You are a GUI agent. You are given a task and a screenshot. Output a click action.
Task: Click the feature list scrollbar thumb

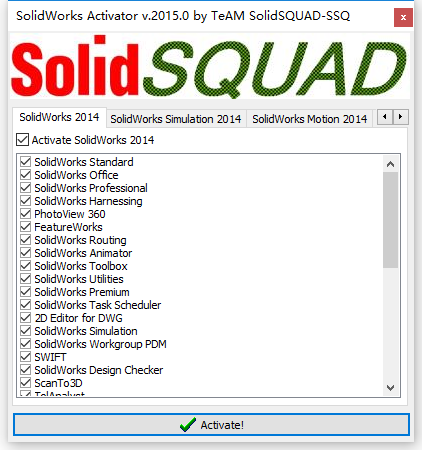click(x=390, y=220)
